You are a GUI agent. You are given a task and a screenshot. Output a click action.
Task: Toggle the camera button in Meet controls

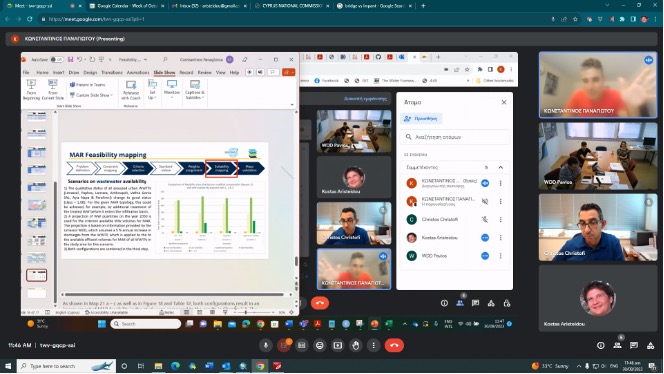[x=284, y=346]
